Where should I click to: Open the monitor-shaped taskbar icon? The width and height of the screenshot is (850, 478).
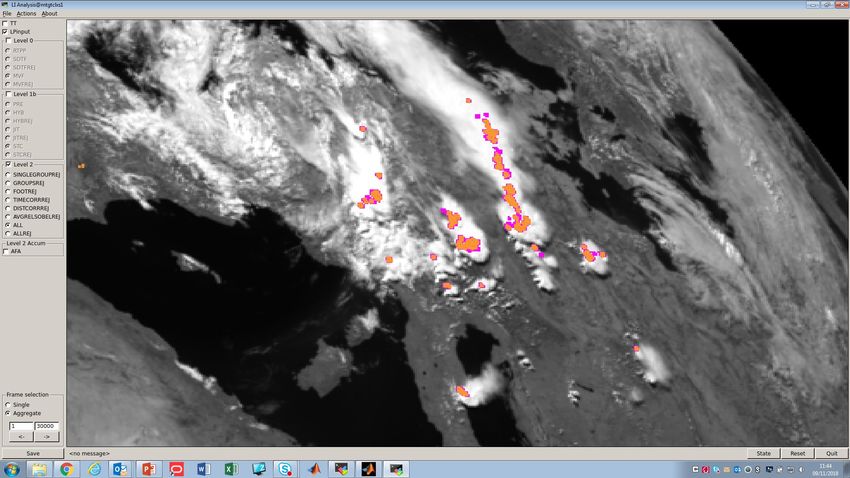259,469
